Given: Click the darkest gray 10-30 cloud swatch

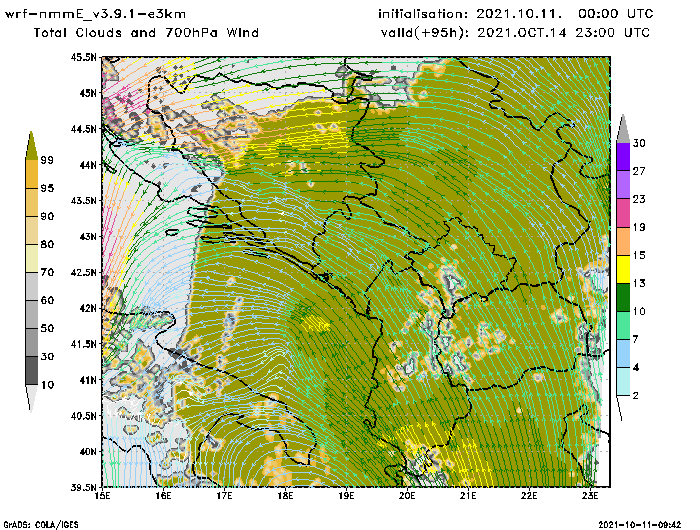Looking at the screenshot, I should point(31,371).
